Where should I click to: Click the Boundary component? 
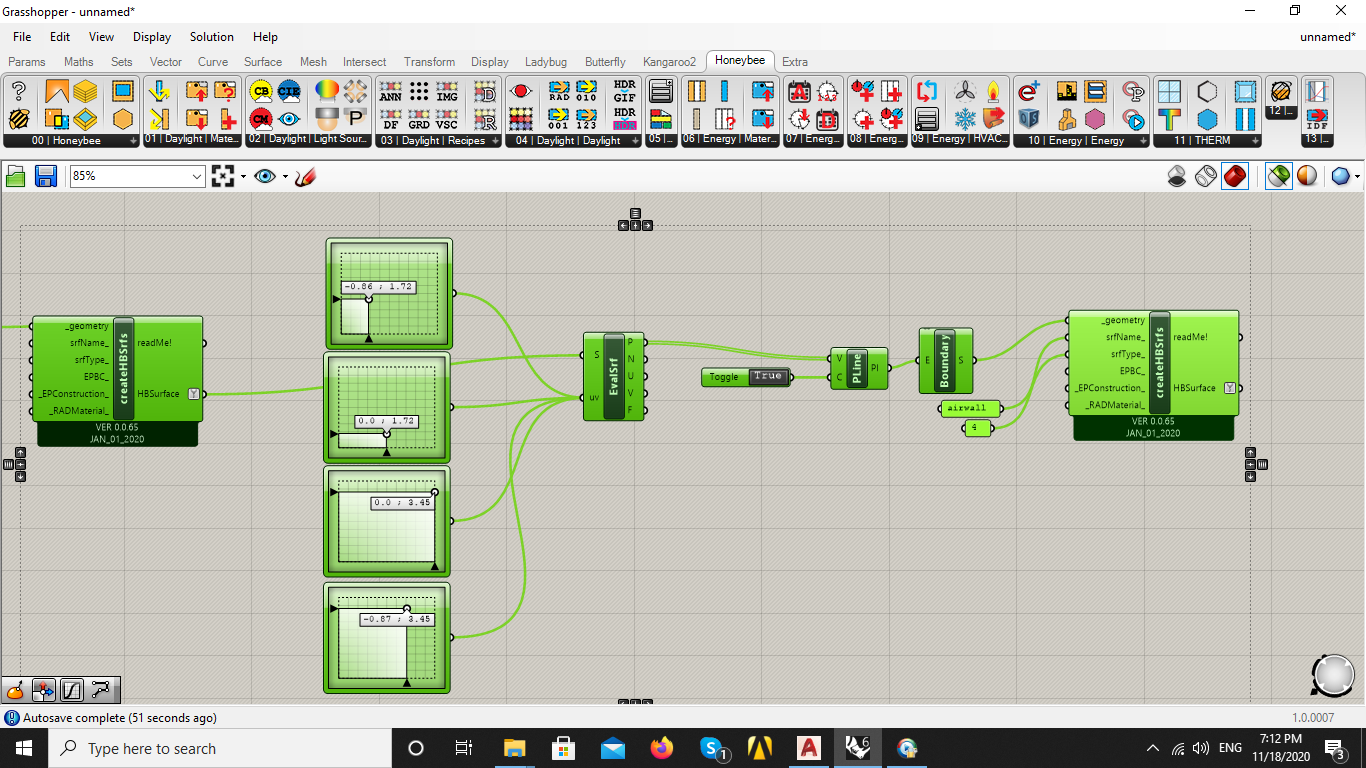pos(945,360)
